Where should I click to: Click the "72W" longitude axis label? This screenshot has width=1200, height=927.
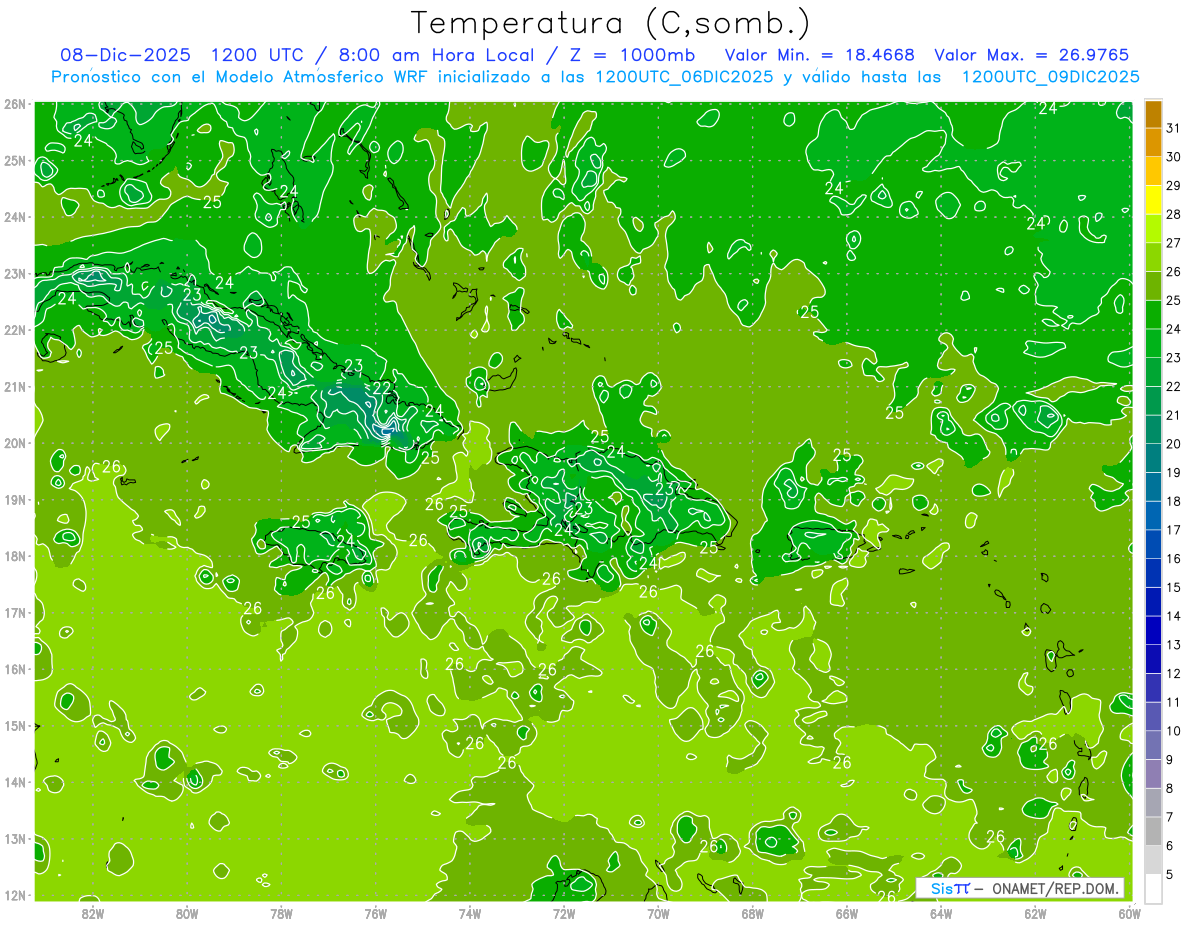click(564, 913)
